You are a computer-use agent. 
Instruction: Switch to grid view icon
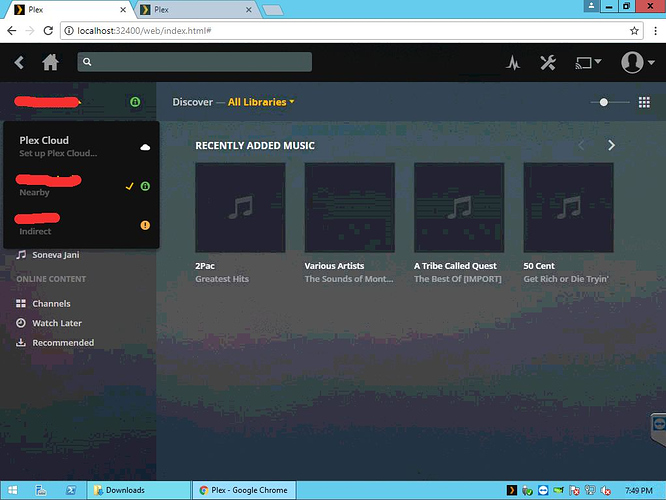coord(644,102)
